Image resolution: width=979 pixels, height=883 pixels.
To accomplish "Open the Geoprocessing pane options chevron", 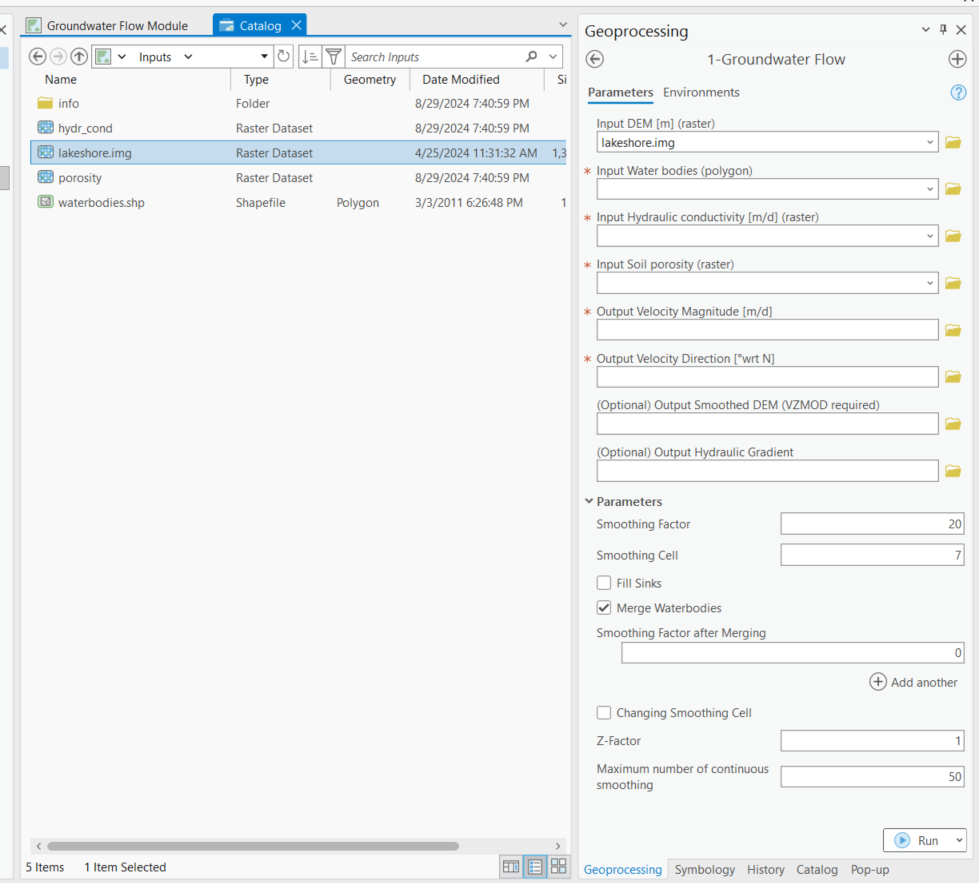I will coord(925,29).
